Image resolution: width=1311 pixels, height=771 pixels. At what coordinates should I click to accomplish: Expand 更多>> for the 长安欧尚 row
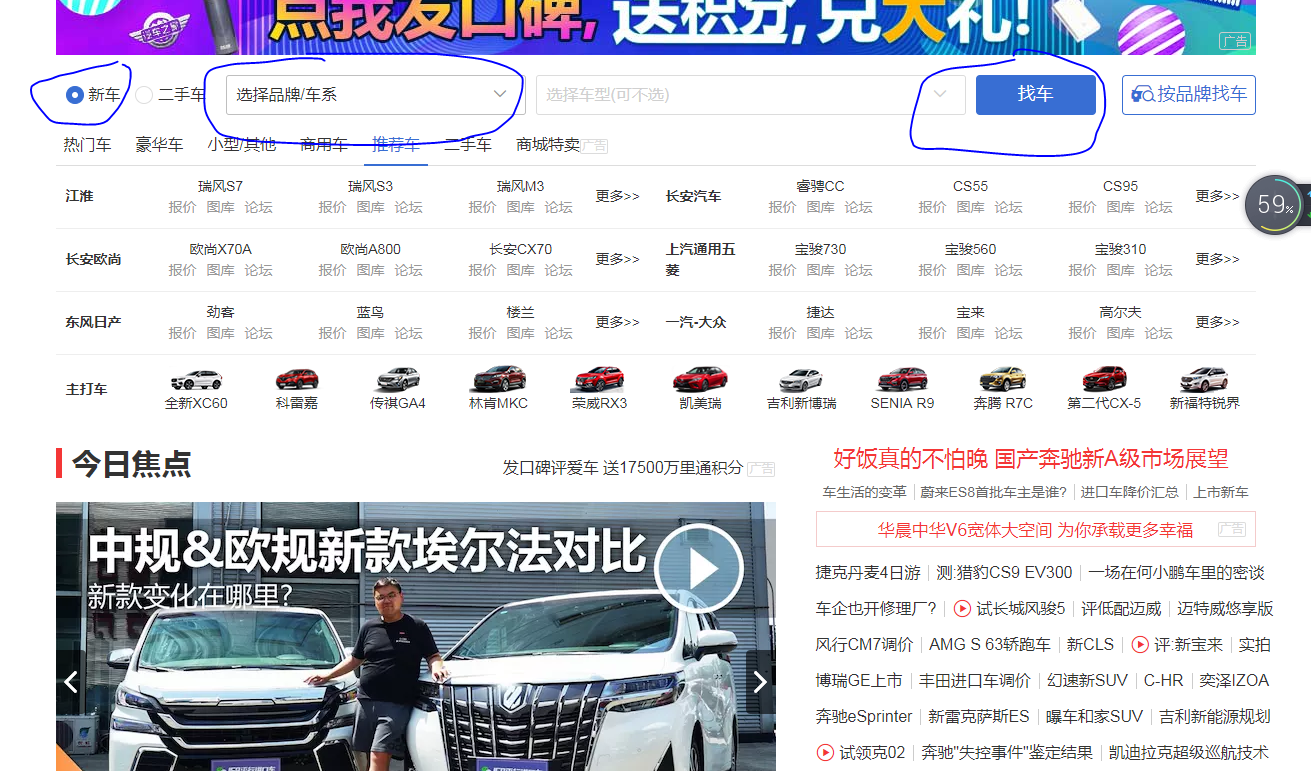(617, 259)
